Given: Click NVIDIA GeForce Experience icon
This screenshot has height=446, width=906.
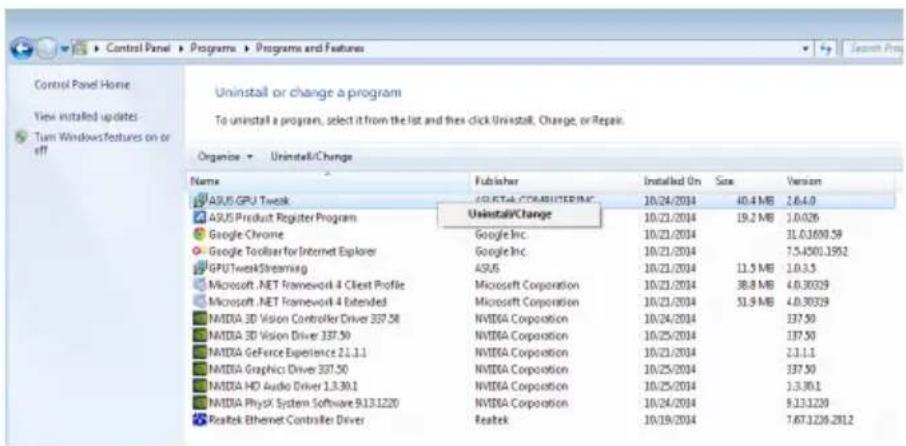Looking at the screenshot, I should tap(200, 352).
